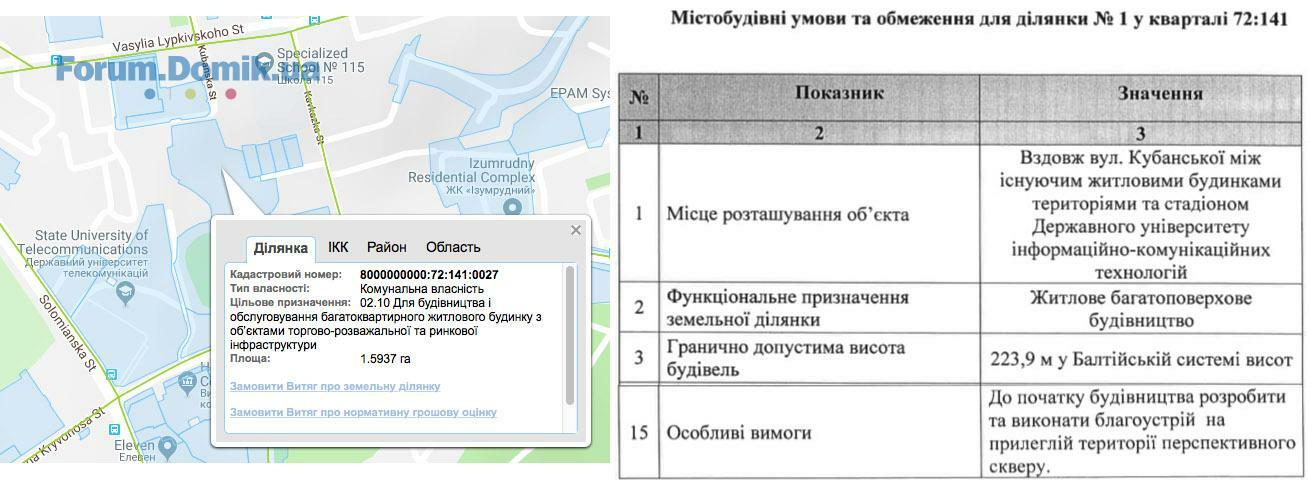Select the bus stop icon on Solomianska St
The width and height of the screenshot is (1309, 480).
click(x=112, y=374)
